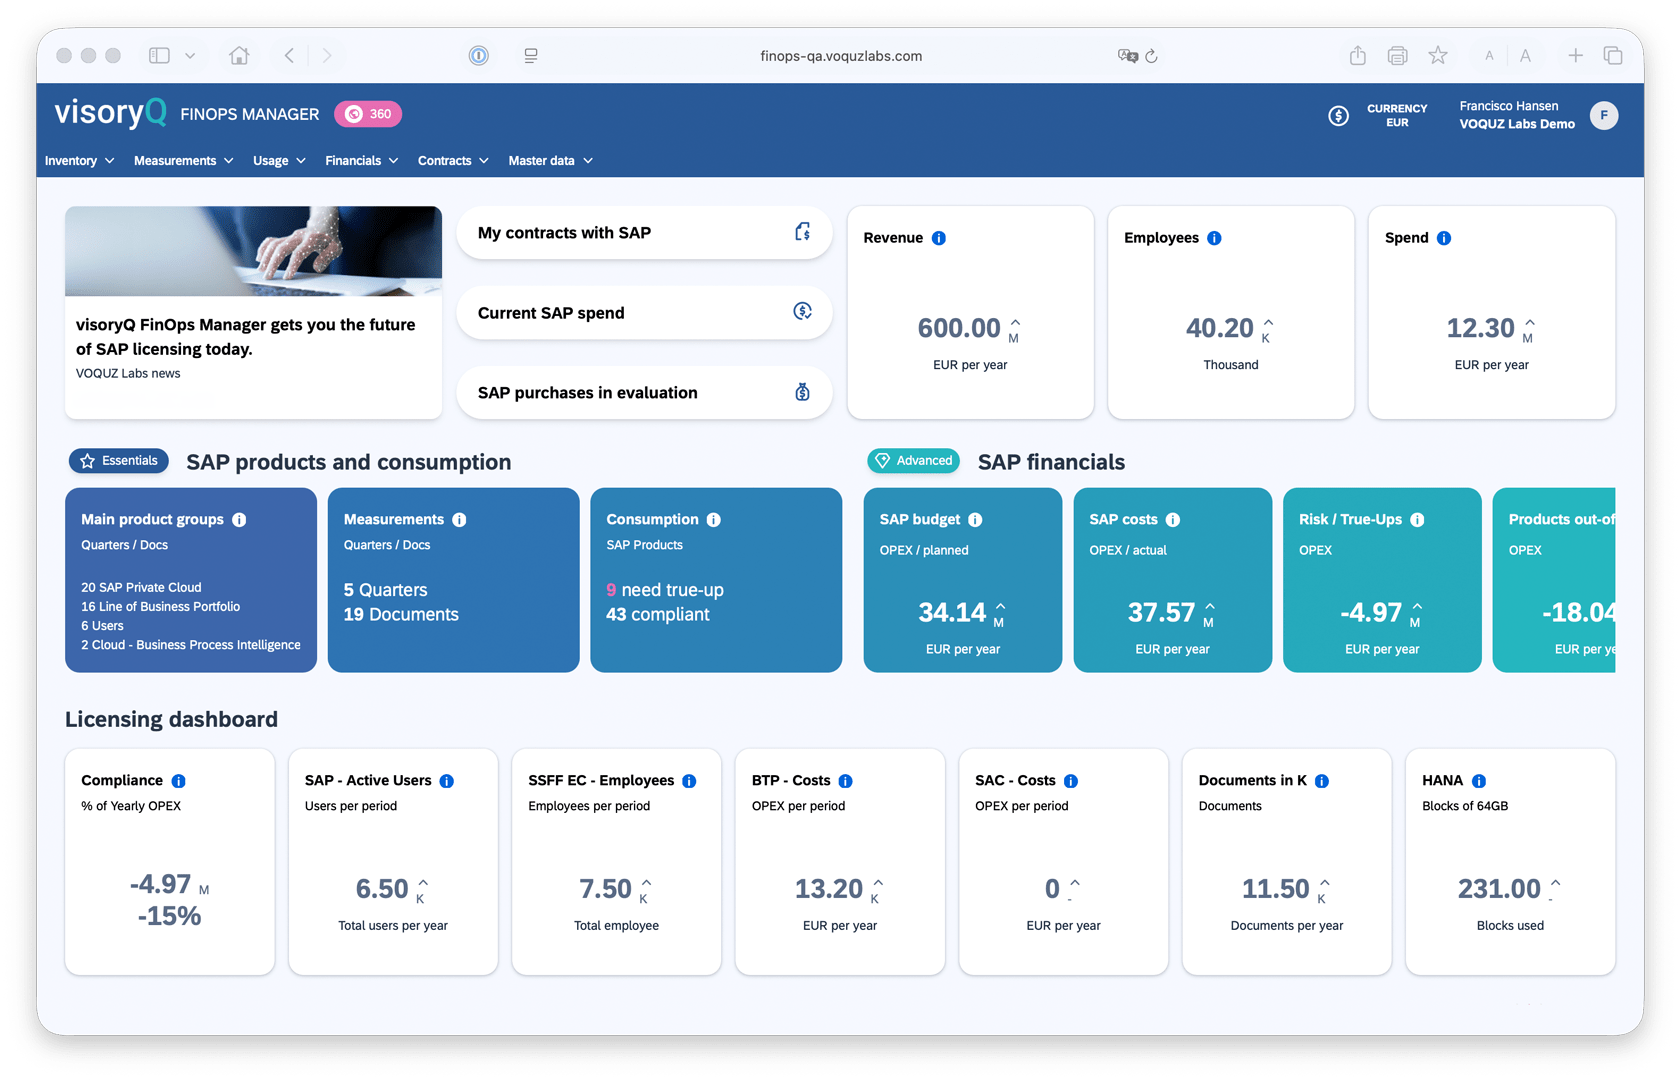
Task: Open the Current SAP spend page
Action: click(x=644, y=312)
